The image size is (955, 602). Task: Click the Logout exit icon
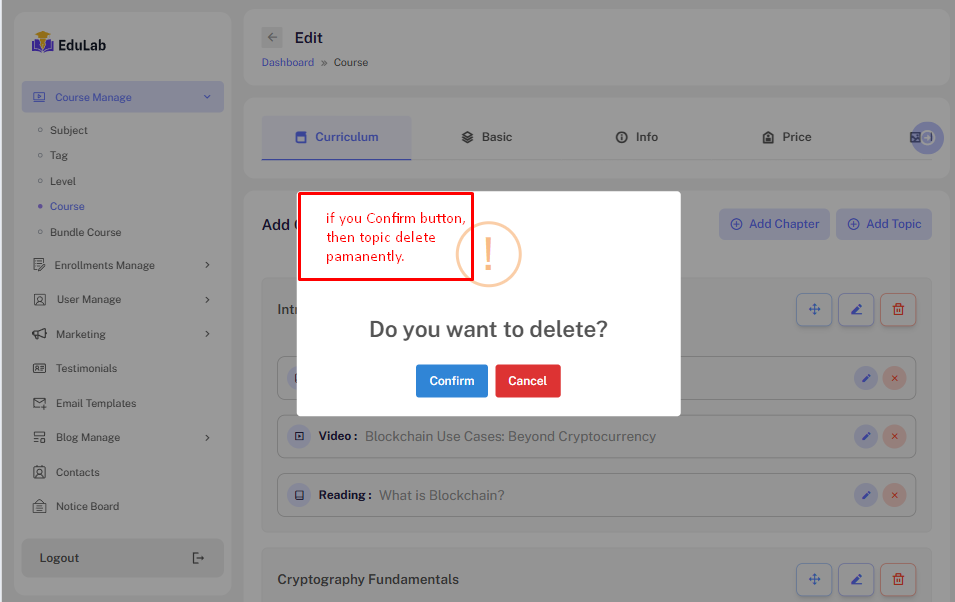(x=198, y=558)
